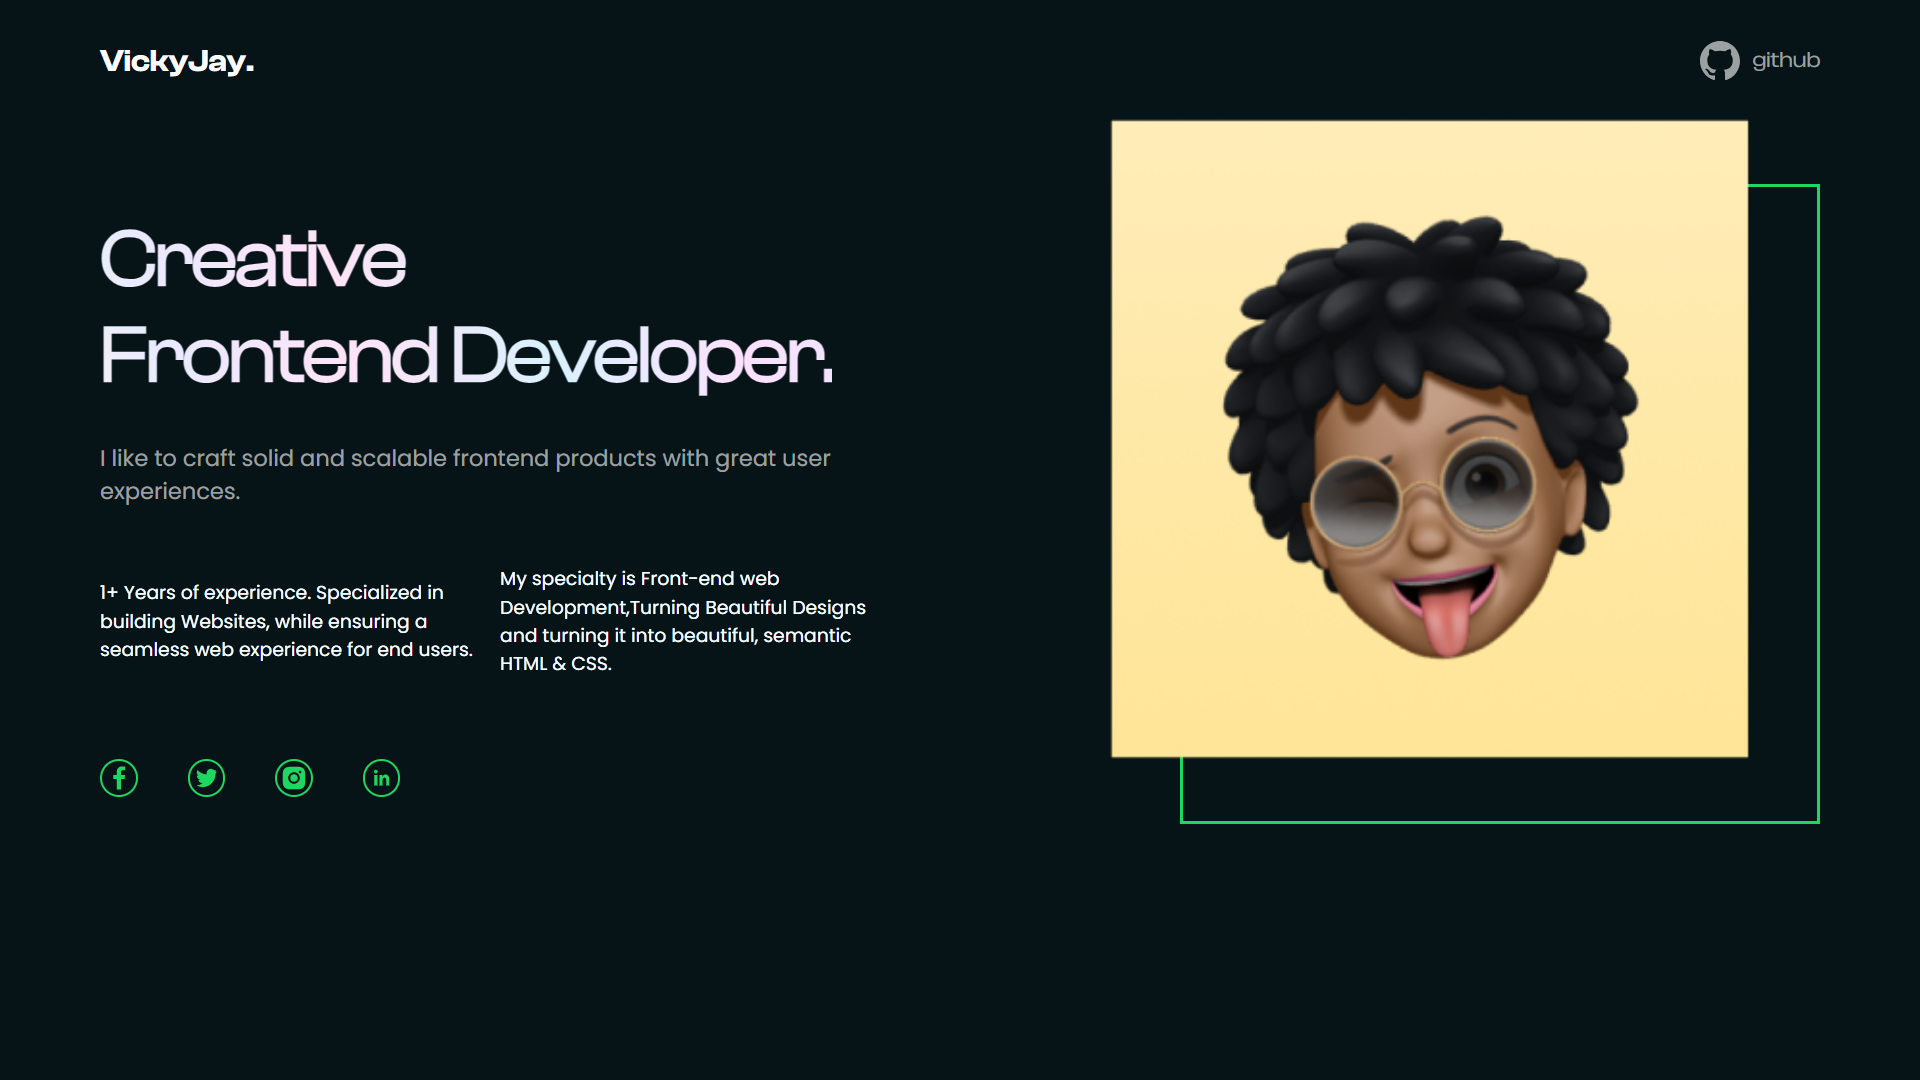Follow the github text link
The image size is (1920, 1080).
pos(1785,60)
